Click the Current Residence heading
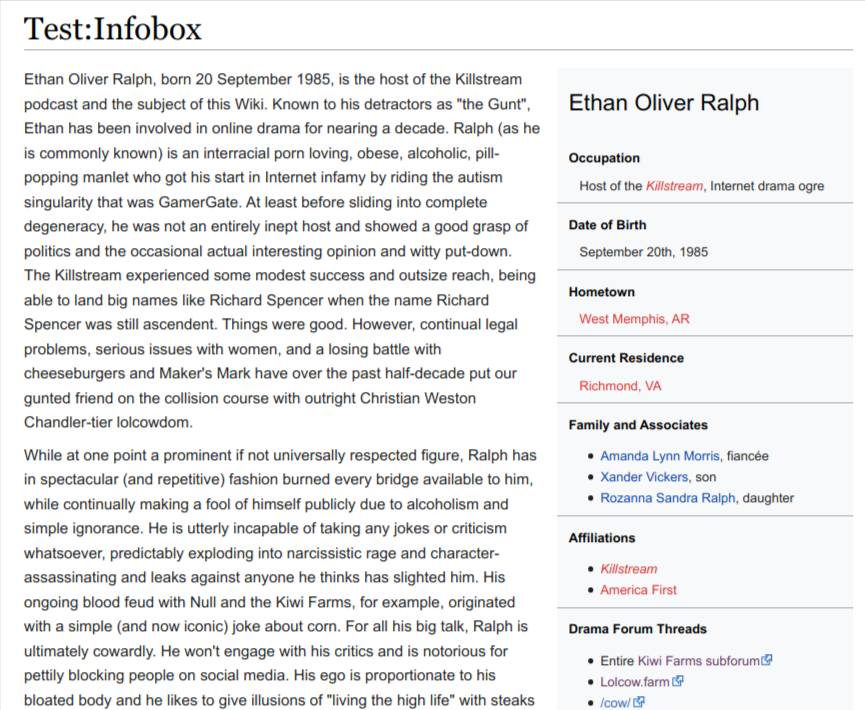 pyautogui.click(x=626, y=357)
